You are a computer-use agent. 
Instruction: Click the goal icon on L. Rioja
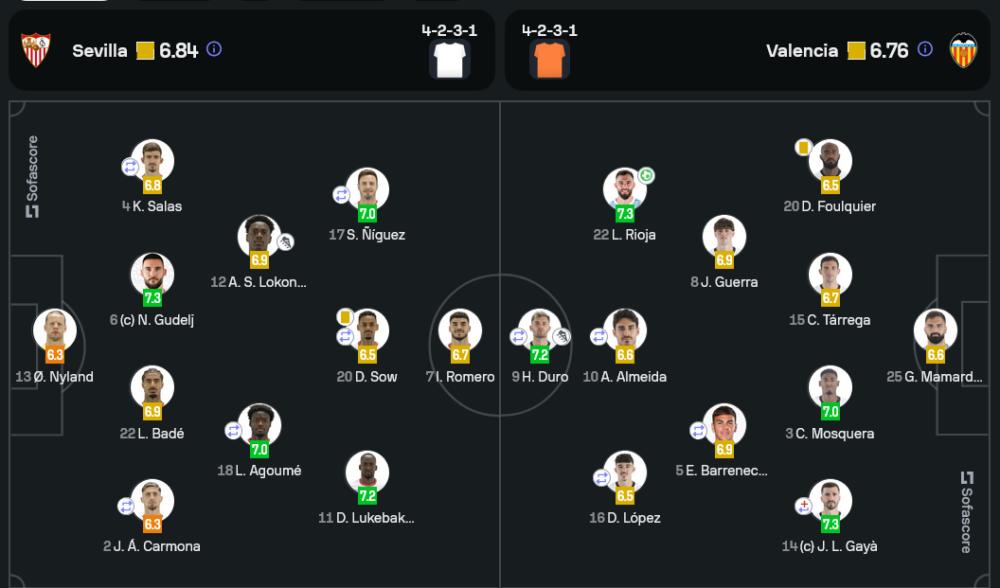pos(646,176)
